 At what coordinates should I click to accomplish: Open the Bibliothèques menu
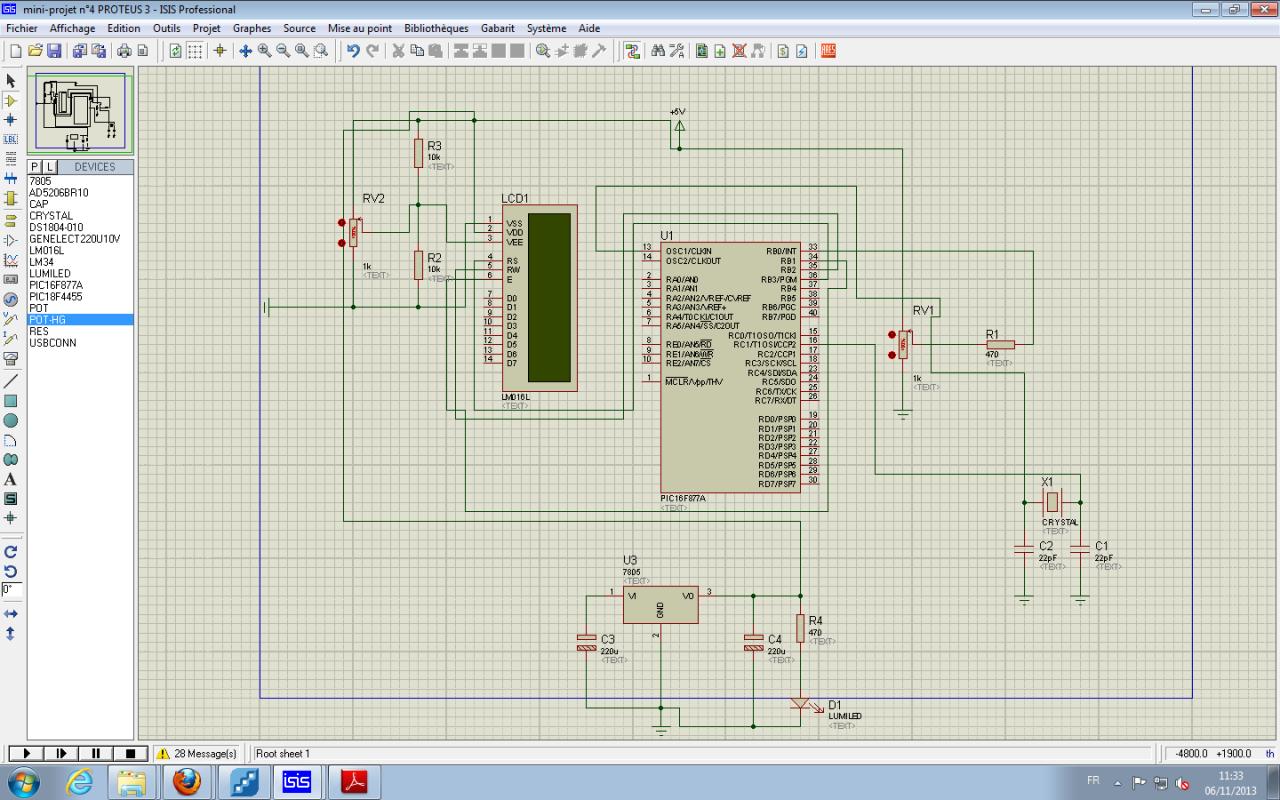(436, 28)
